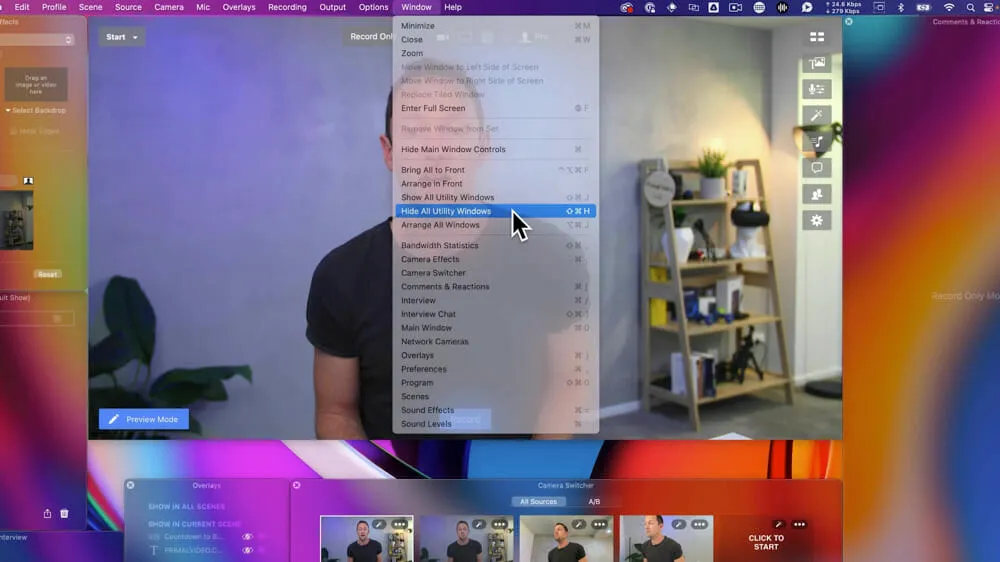Open the overlays picture icon
This screenshot has width=1000, height=562.
pos(817,63)
